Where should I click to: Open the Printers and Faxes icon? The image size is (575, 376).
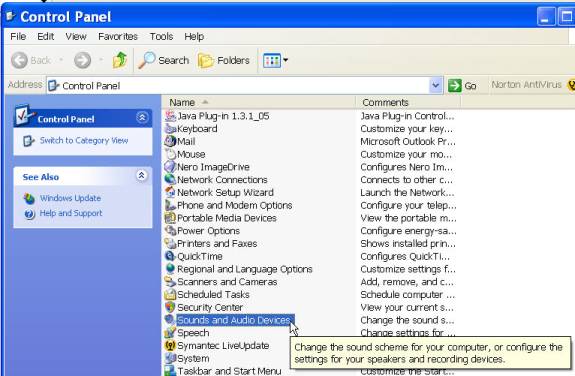170,244
